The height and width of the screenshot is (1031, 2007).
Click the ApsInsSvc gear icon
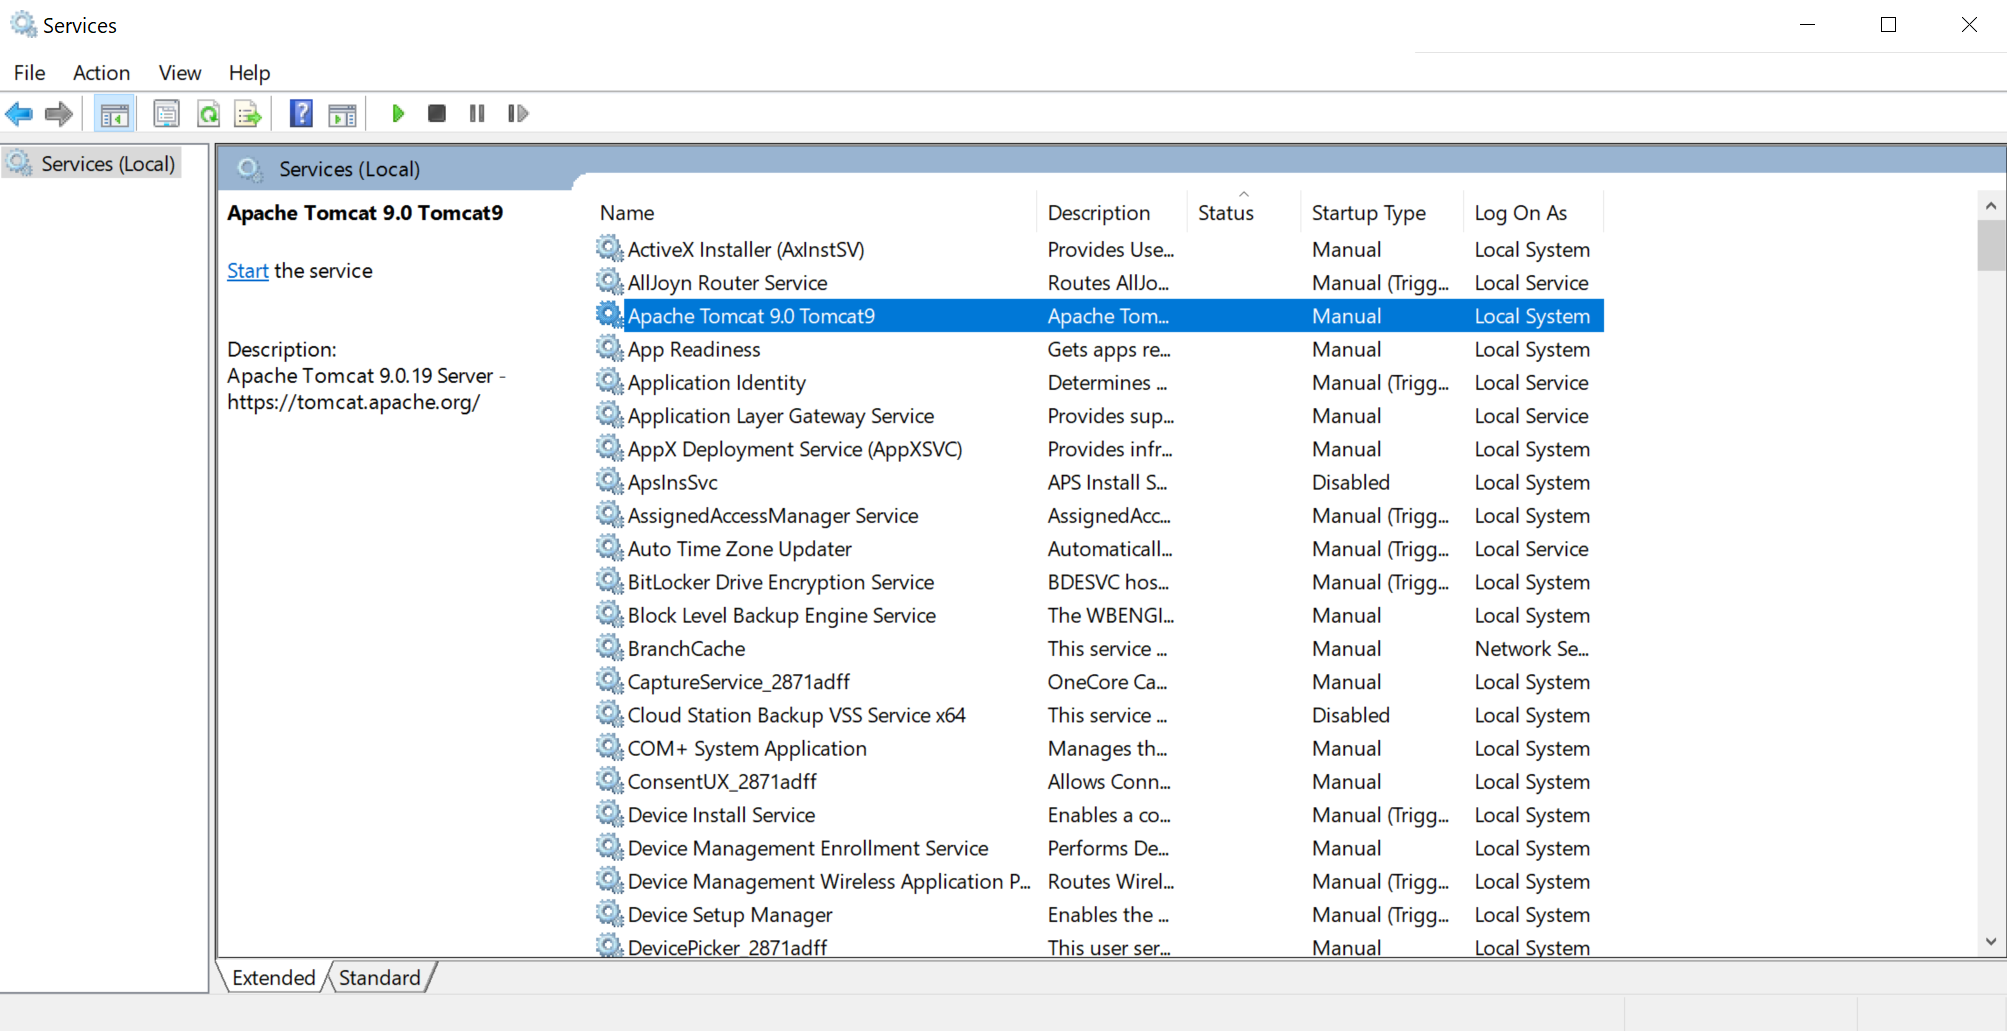pos(609,481)
